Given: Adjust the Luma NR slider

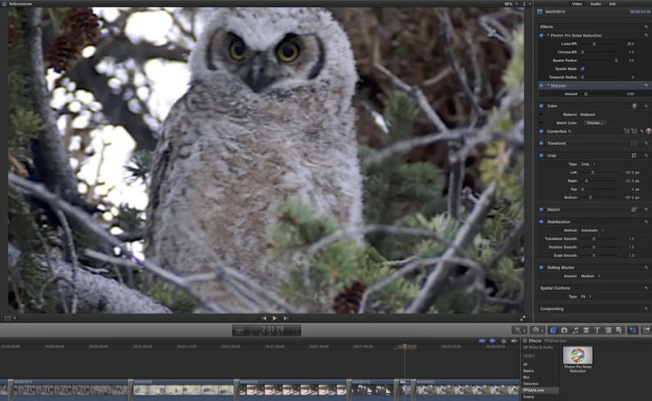Looking at the screenshot, I should pos(594,44).
